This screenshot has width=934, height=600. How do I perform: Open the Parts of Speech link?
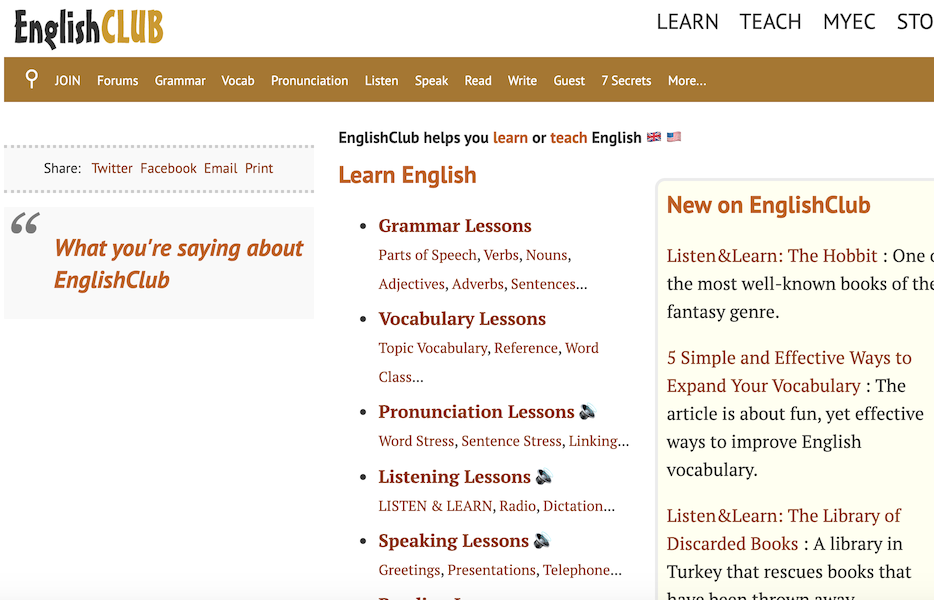pos(427,254)
